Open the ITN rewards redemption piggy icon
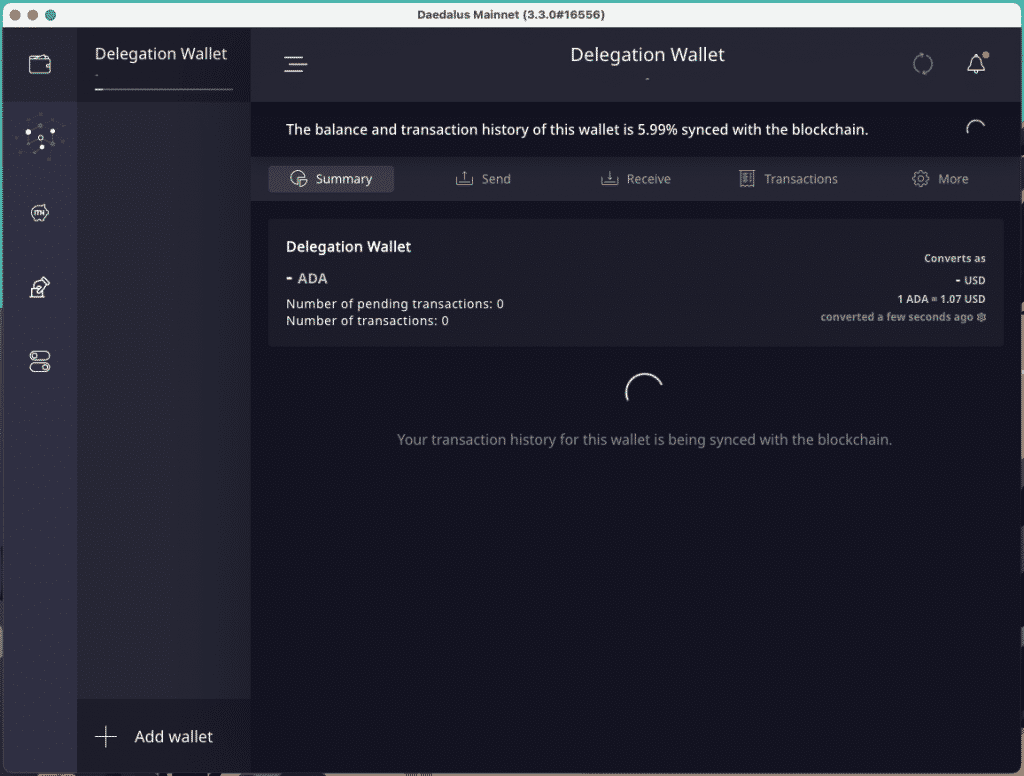Viewport: 1024px width, 776px height. tap(40, 213)
